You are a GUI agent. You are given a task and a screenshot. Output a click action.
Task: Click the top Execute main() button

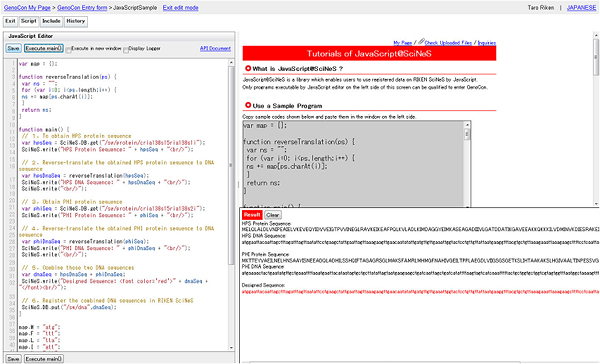tap(44, 49)
